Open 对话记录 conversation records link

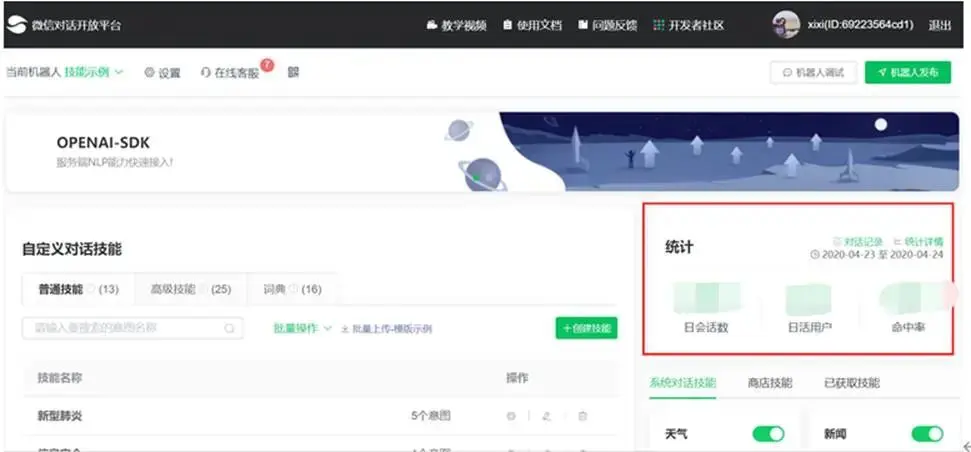click(857, 241)
